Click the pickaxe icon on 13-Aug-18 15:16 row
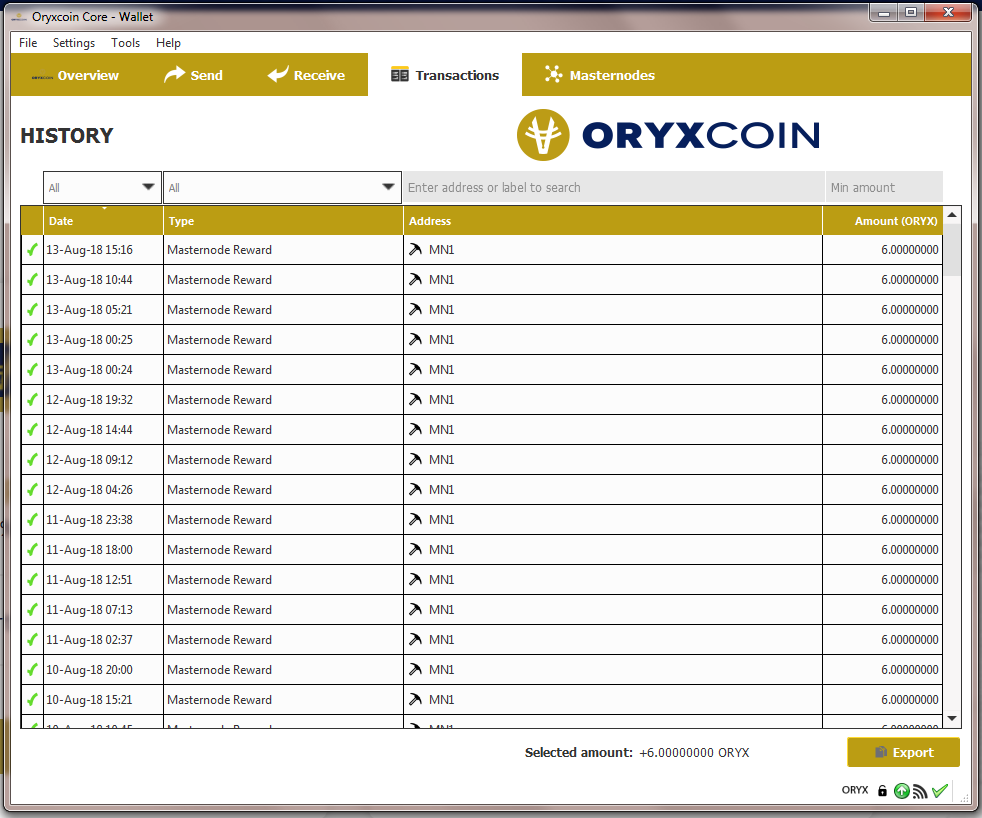 (x=416, y=250)
